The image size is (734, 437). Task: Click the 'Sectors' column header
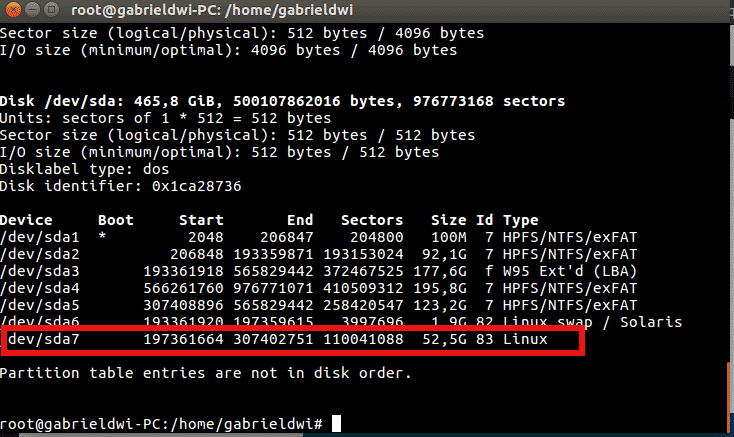(x=372, y=220)
